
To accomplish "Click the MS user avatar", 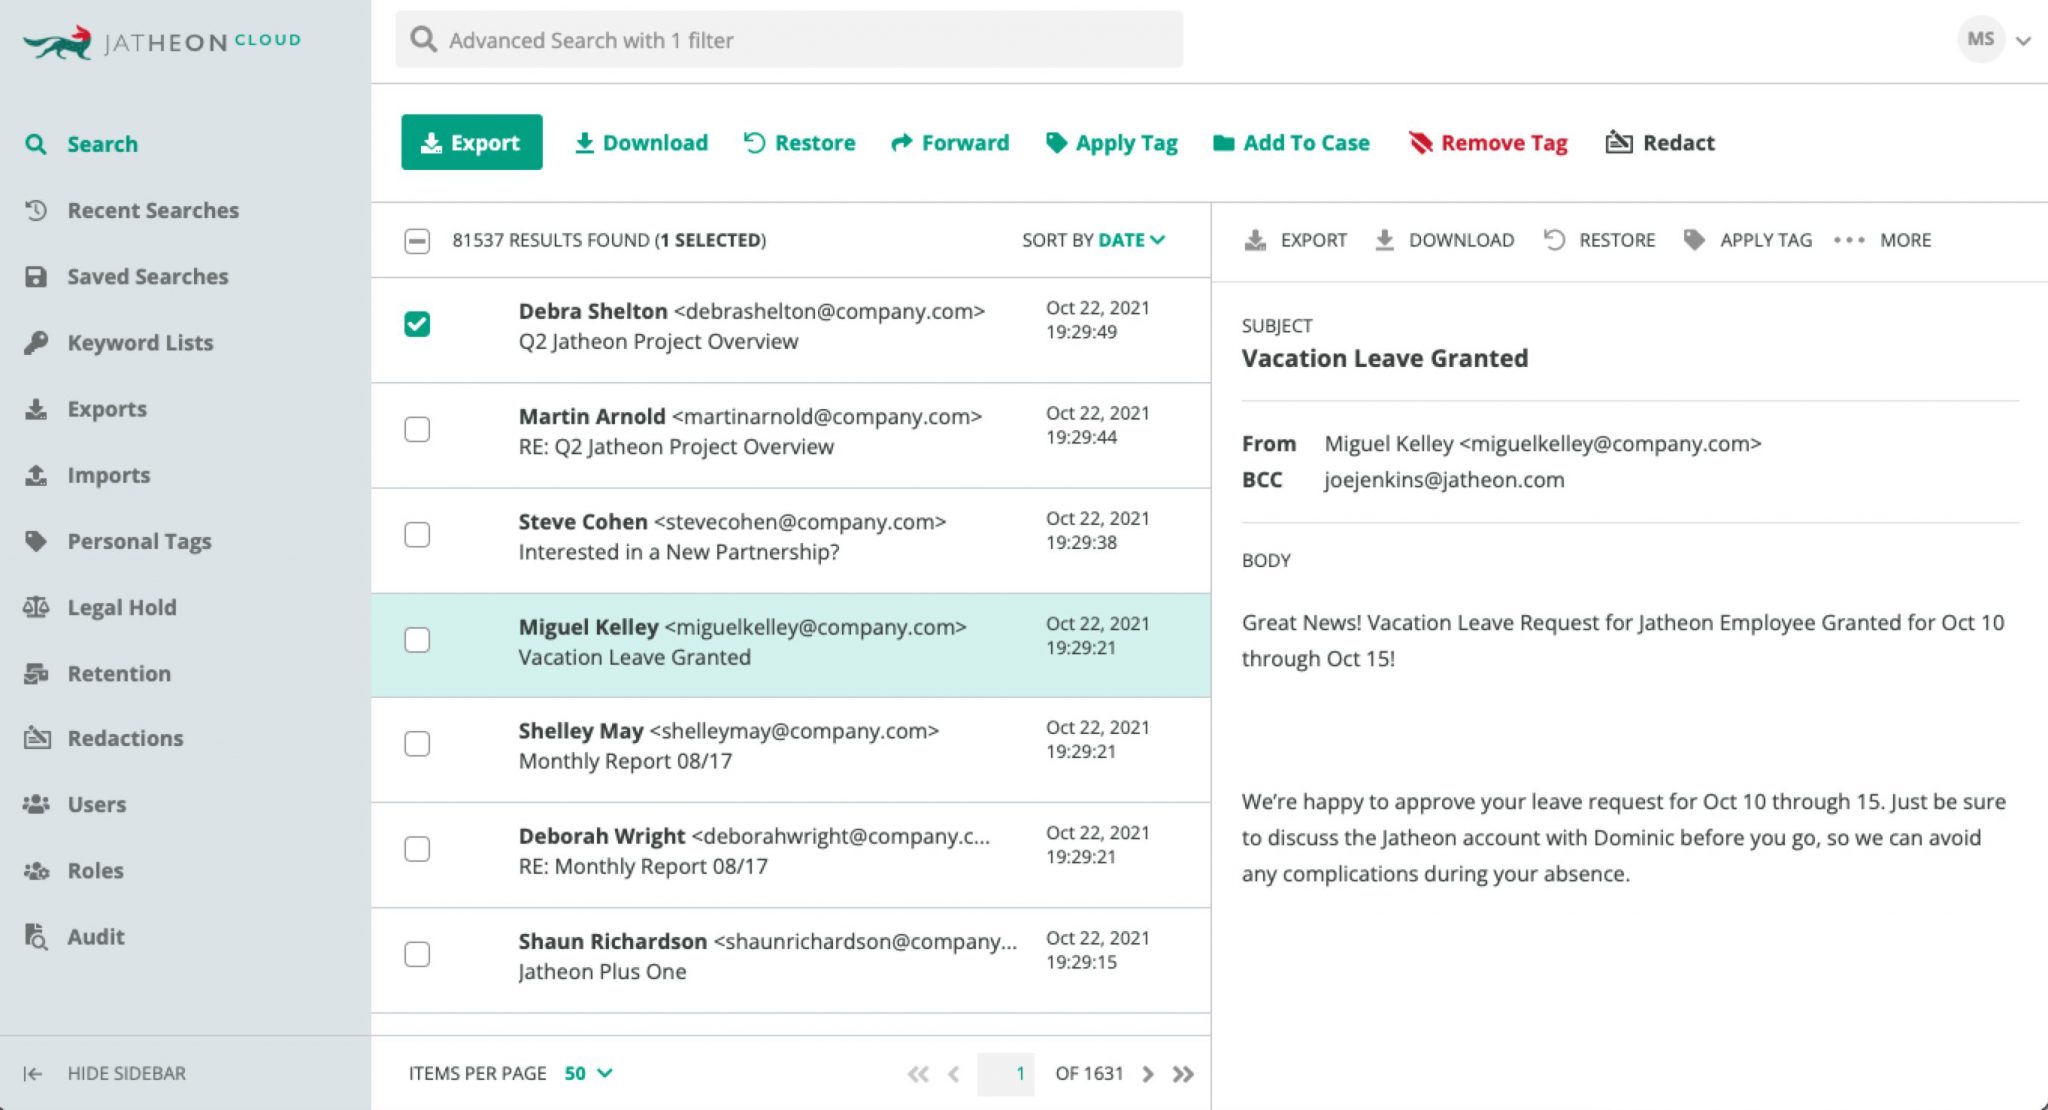I will tap(1980, 39).
